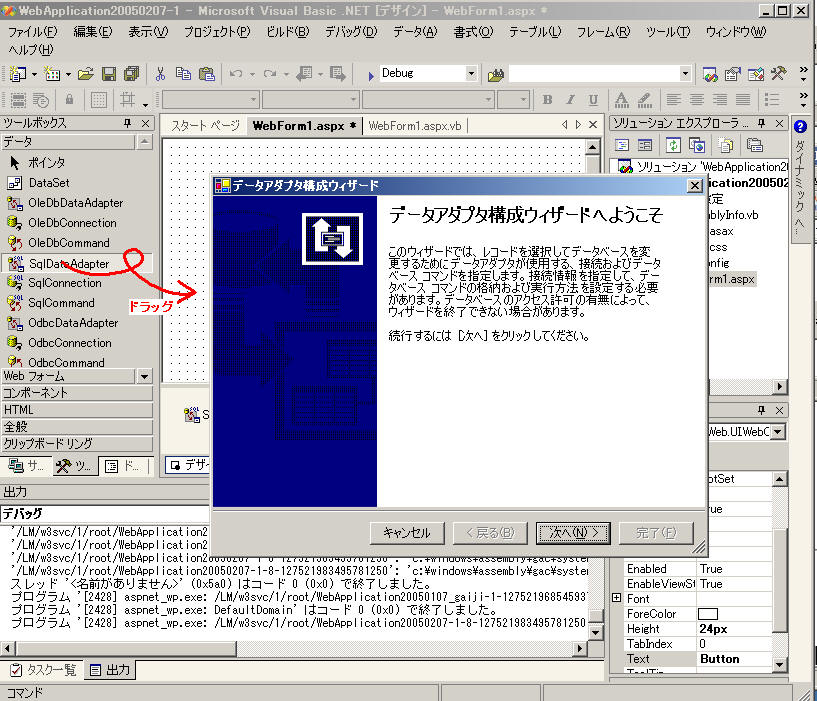Switch to the WebForm1.aspx.vb tab
Image resolution: width=817 pixels, height=701 pixels.
pos(415,126)
